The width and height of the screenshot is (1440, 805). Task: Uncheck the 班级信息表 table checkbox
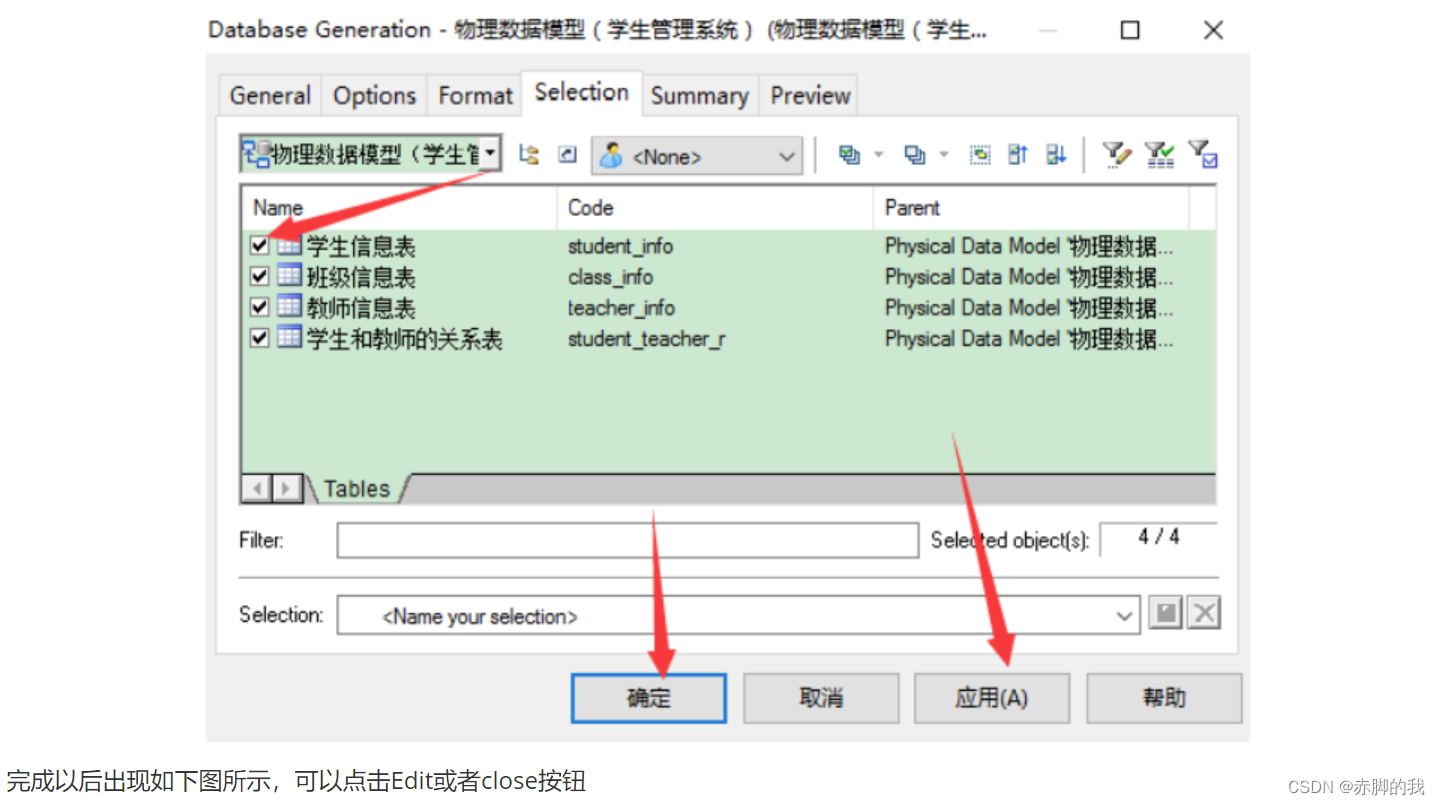(259, 276)
